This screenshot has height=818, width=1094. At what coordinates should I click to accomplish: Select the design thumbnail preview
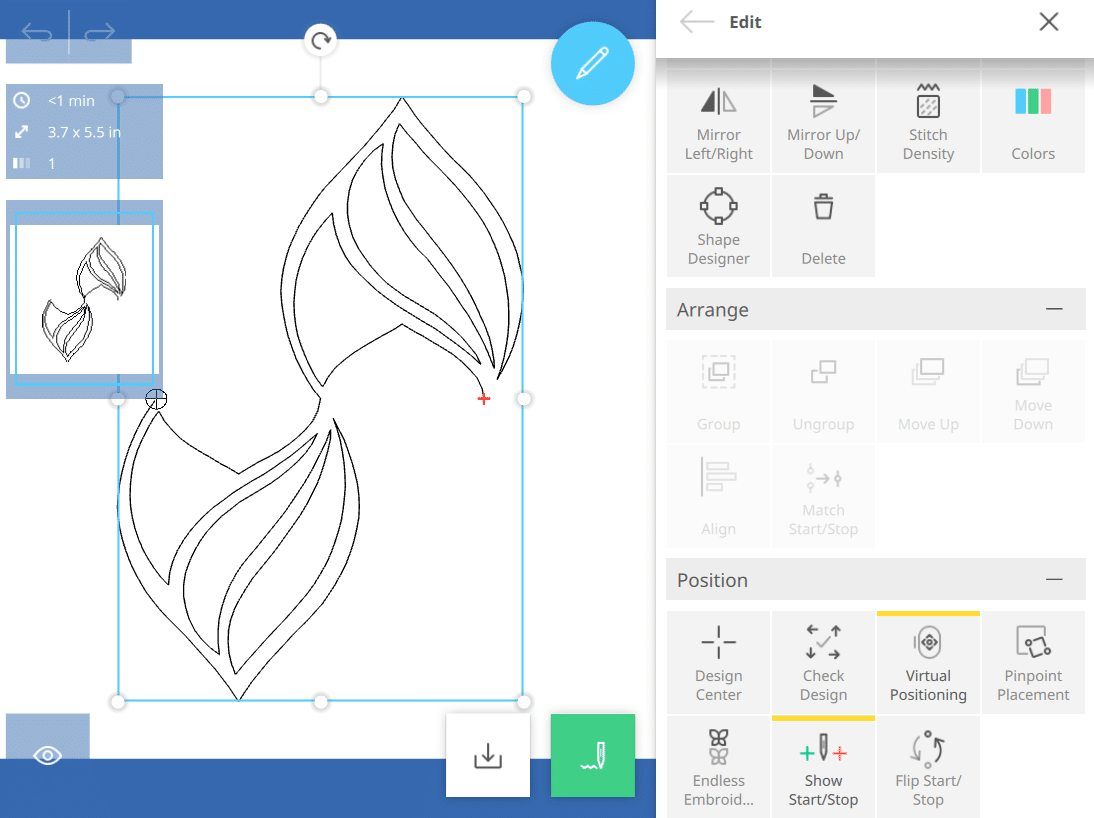84,299
